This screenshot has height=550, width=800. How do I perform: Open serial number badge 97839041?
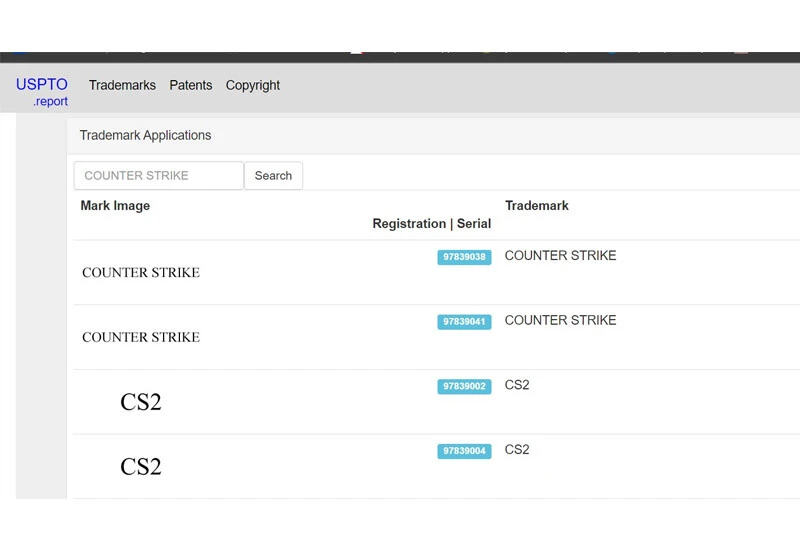(x=464, y=322)
